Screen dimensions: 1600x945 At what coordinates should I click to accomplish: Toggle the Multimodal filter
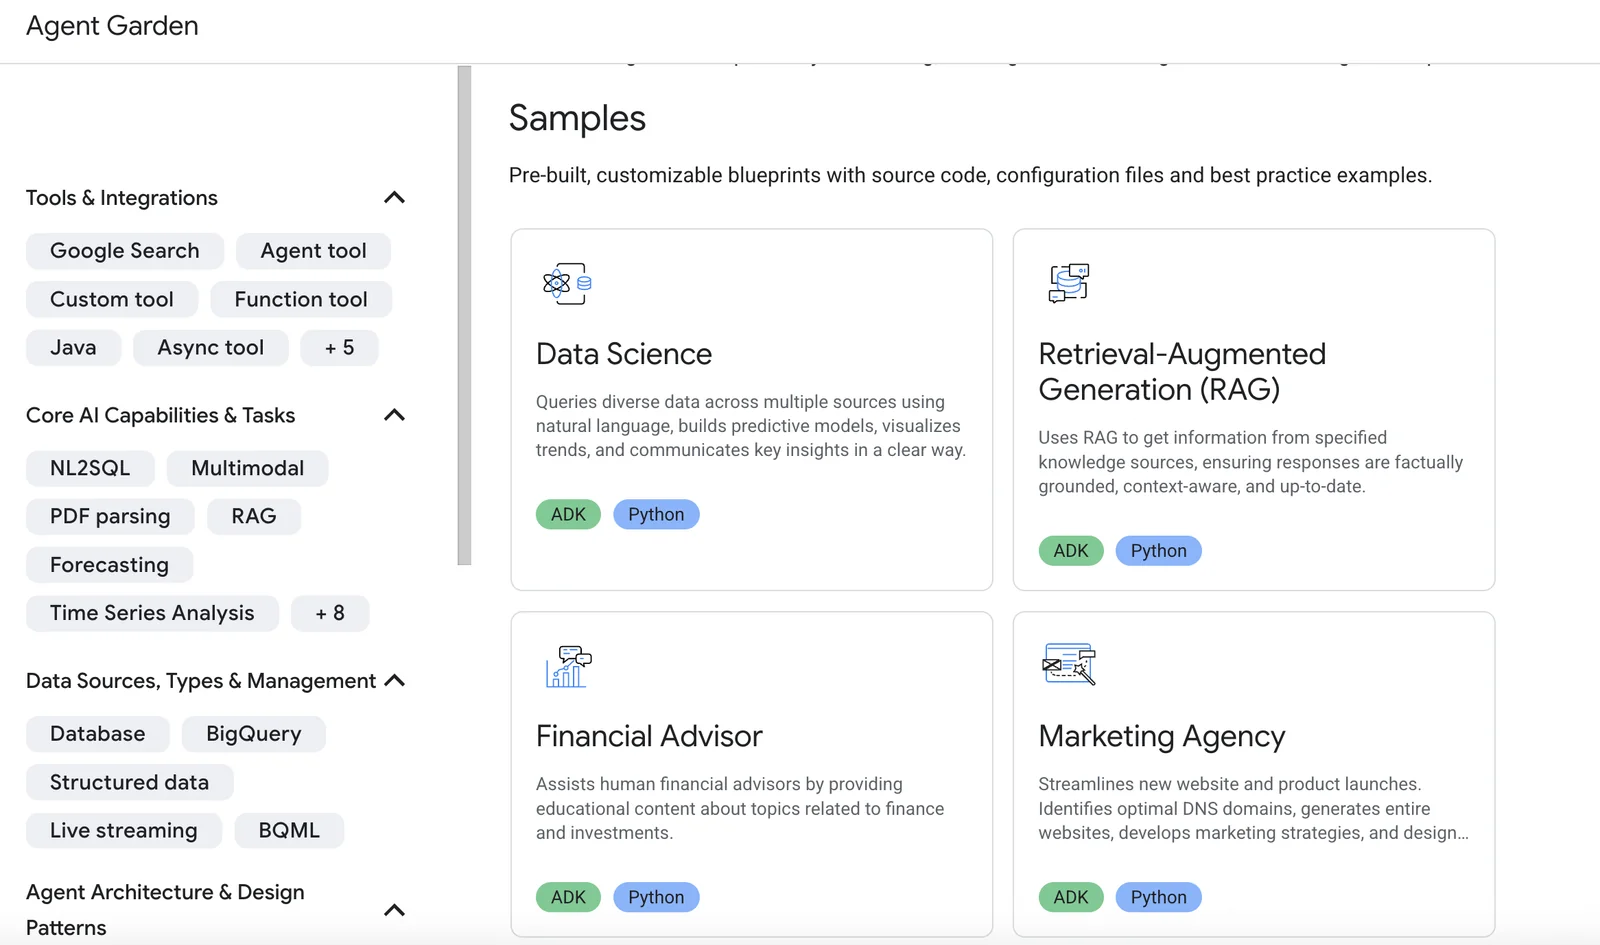pyautogui.click(x=247, y=468)
